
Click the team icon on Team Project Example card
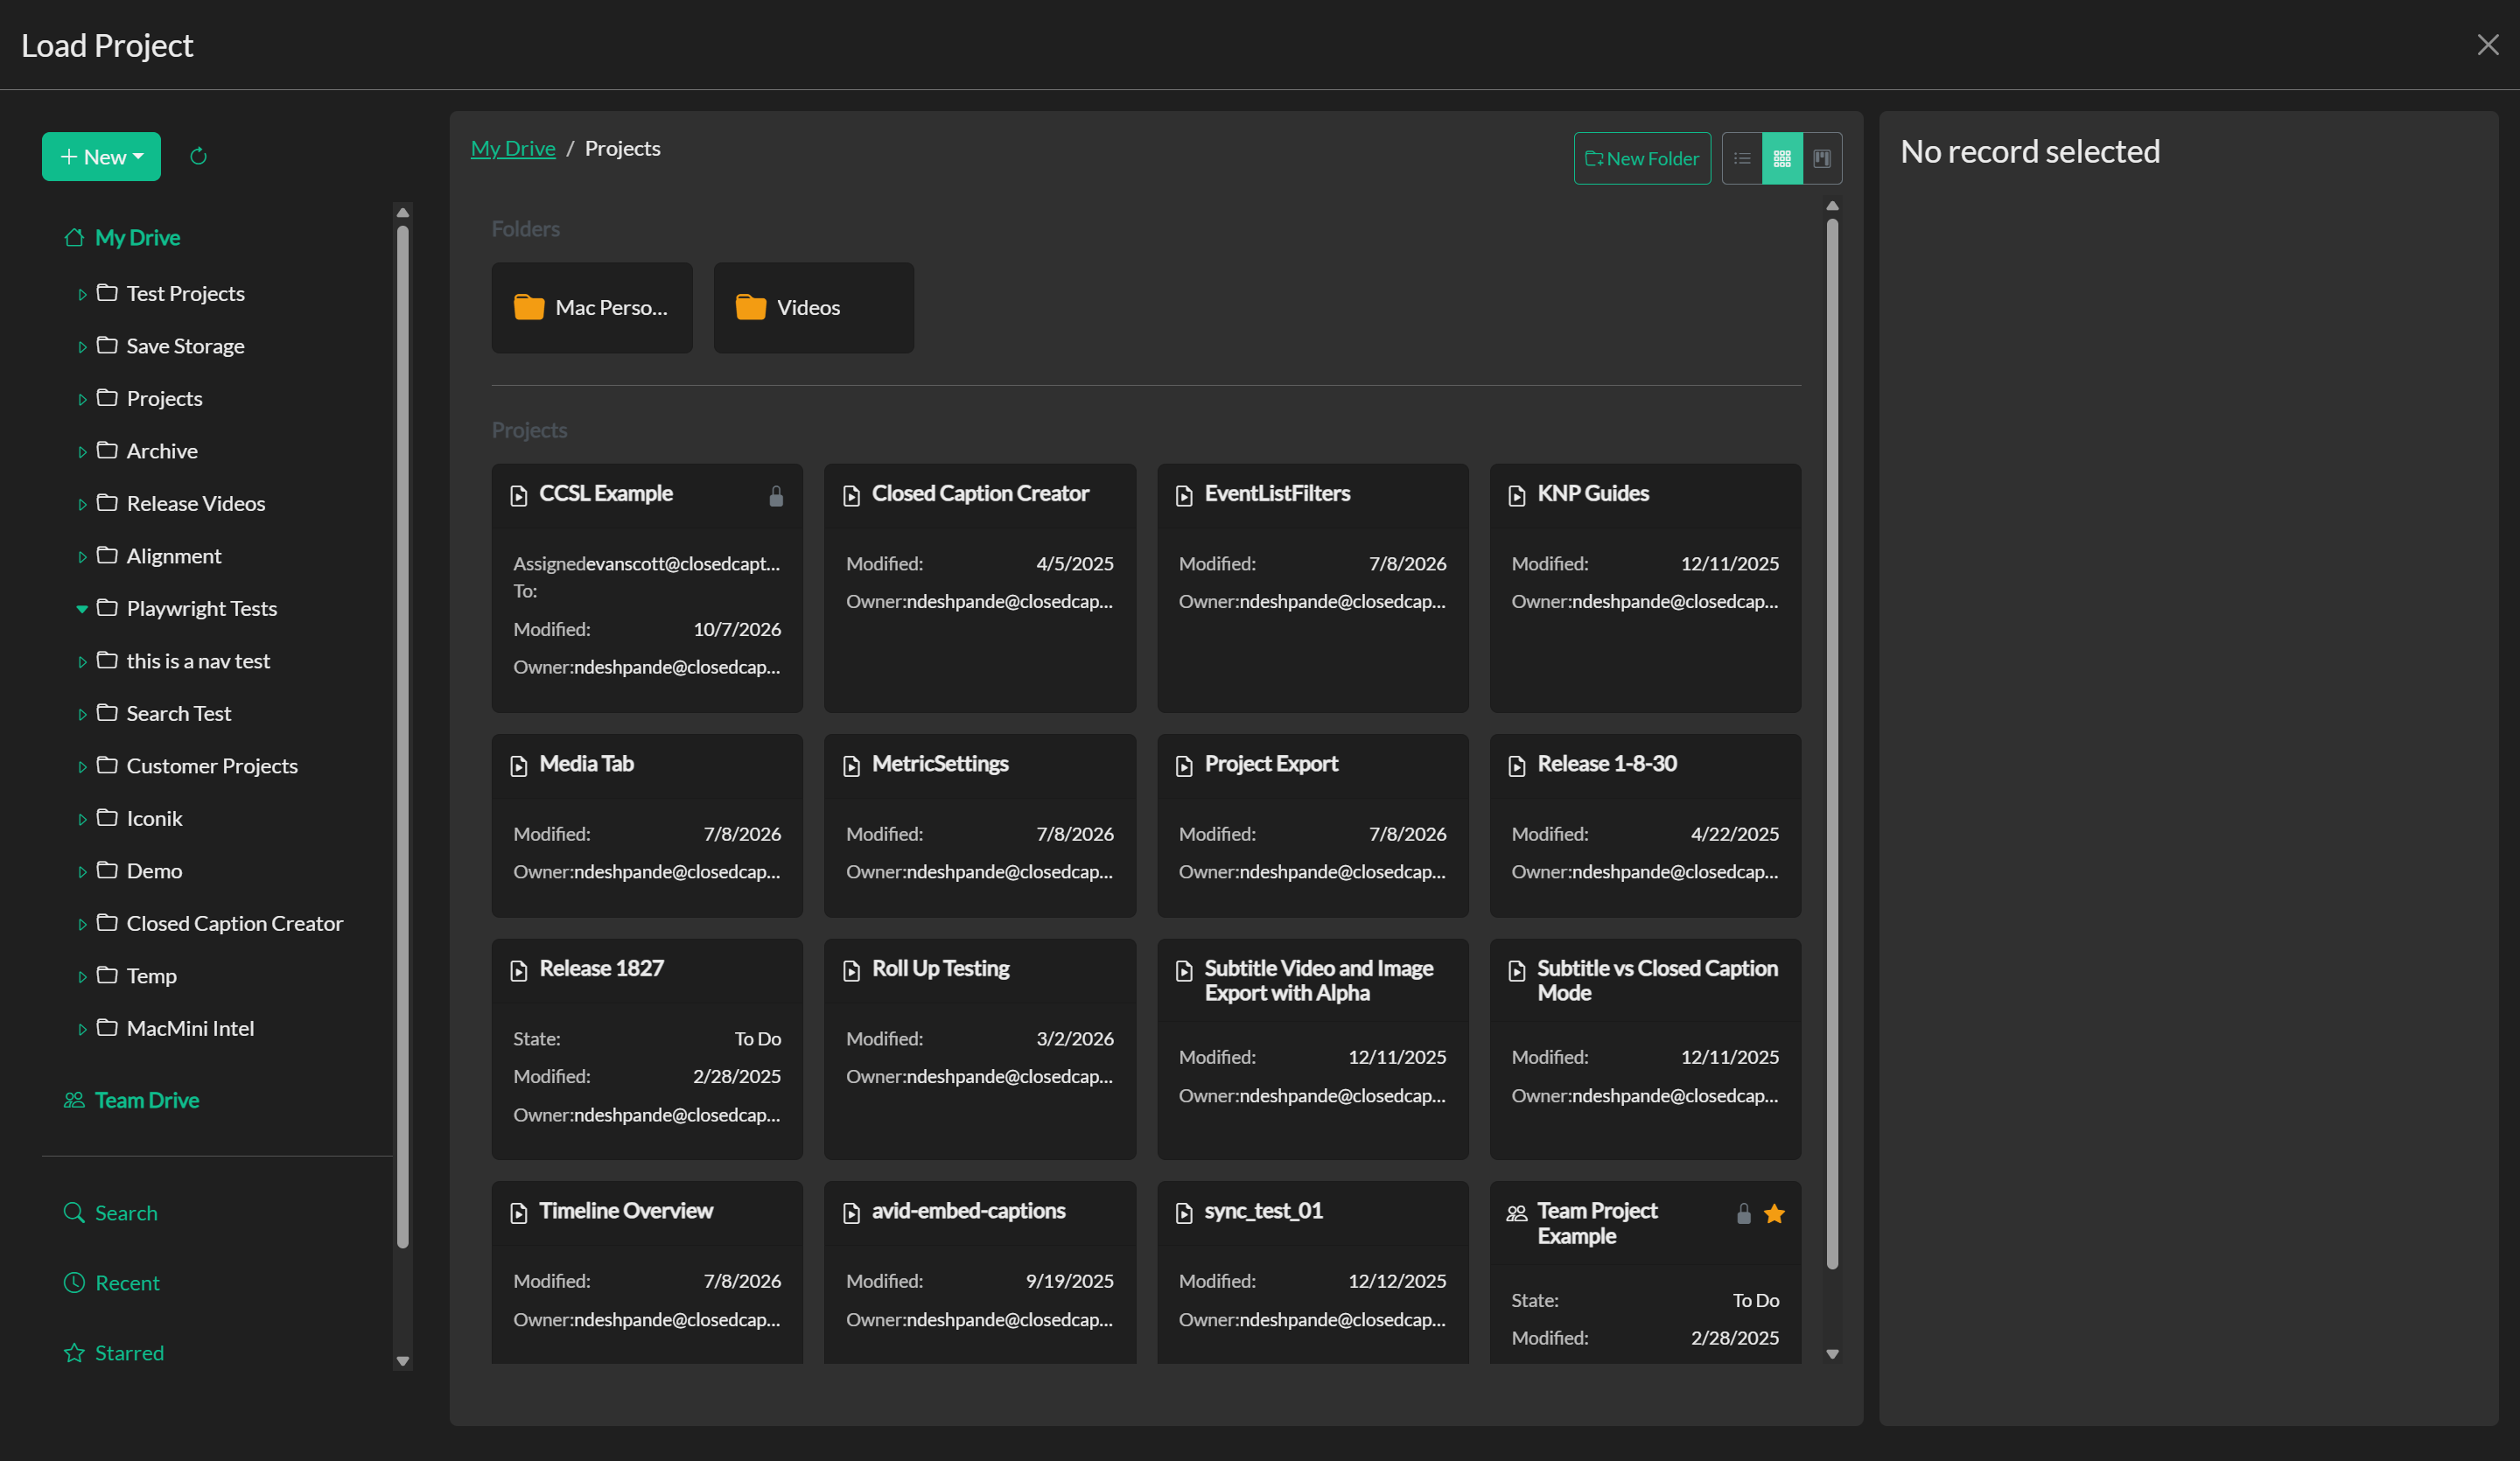coord(1517,1213)
